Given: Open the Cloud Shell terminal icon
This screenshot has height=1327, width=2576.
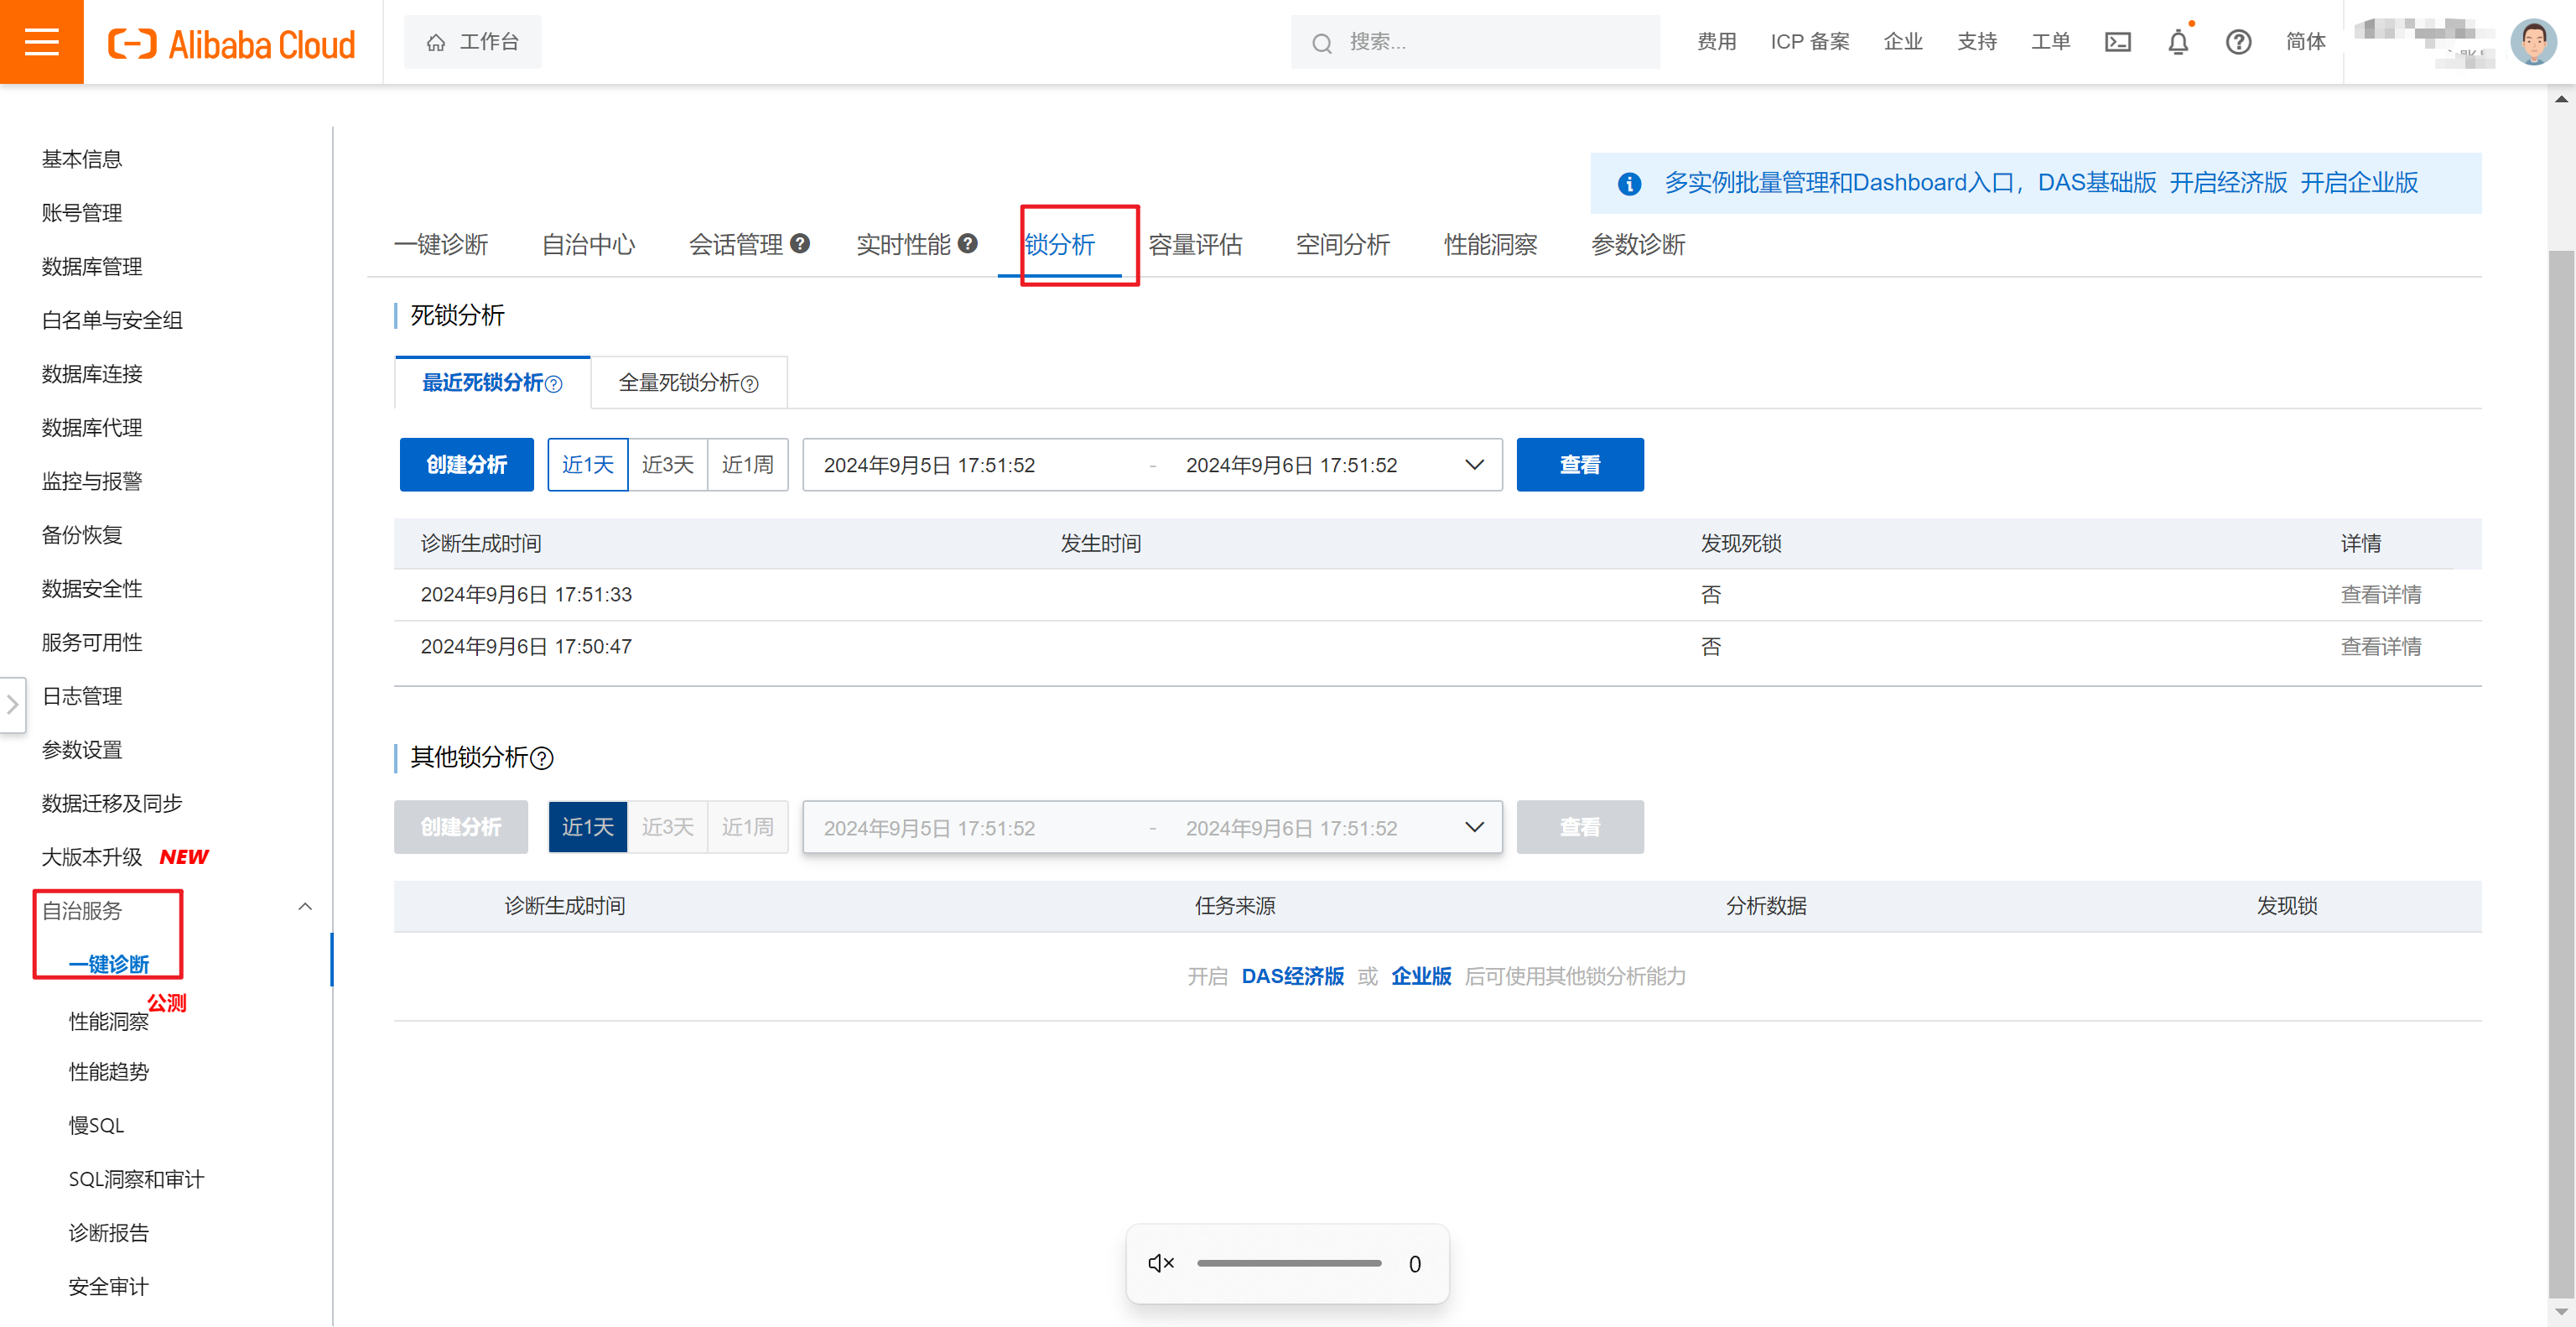Looking at the screenshot, I should tap(2117, 42).
